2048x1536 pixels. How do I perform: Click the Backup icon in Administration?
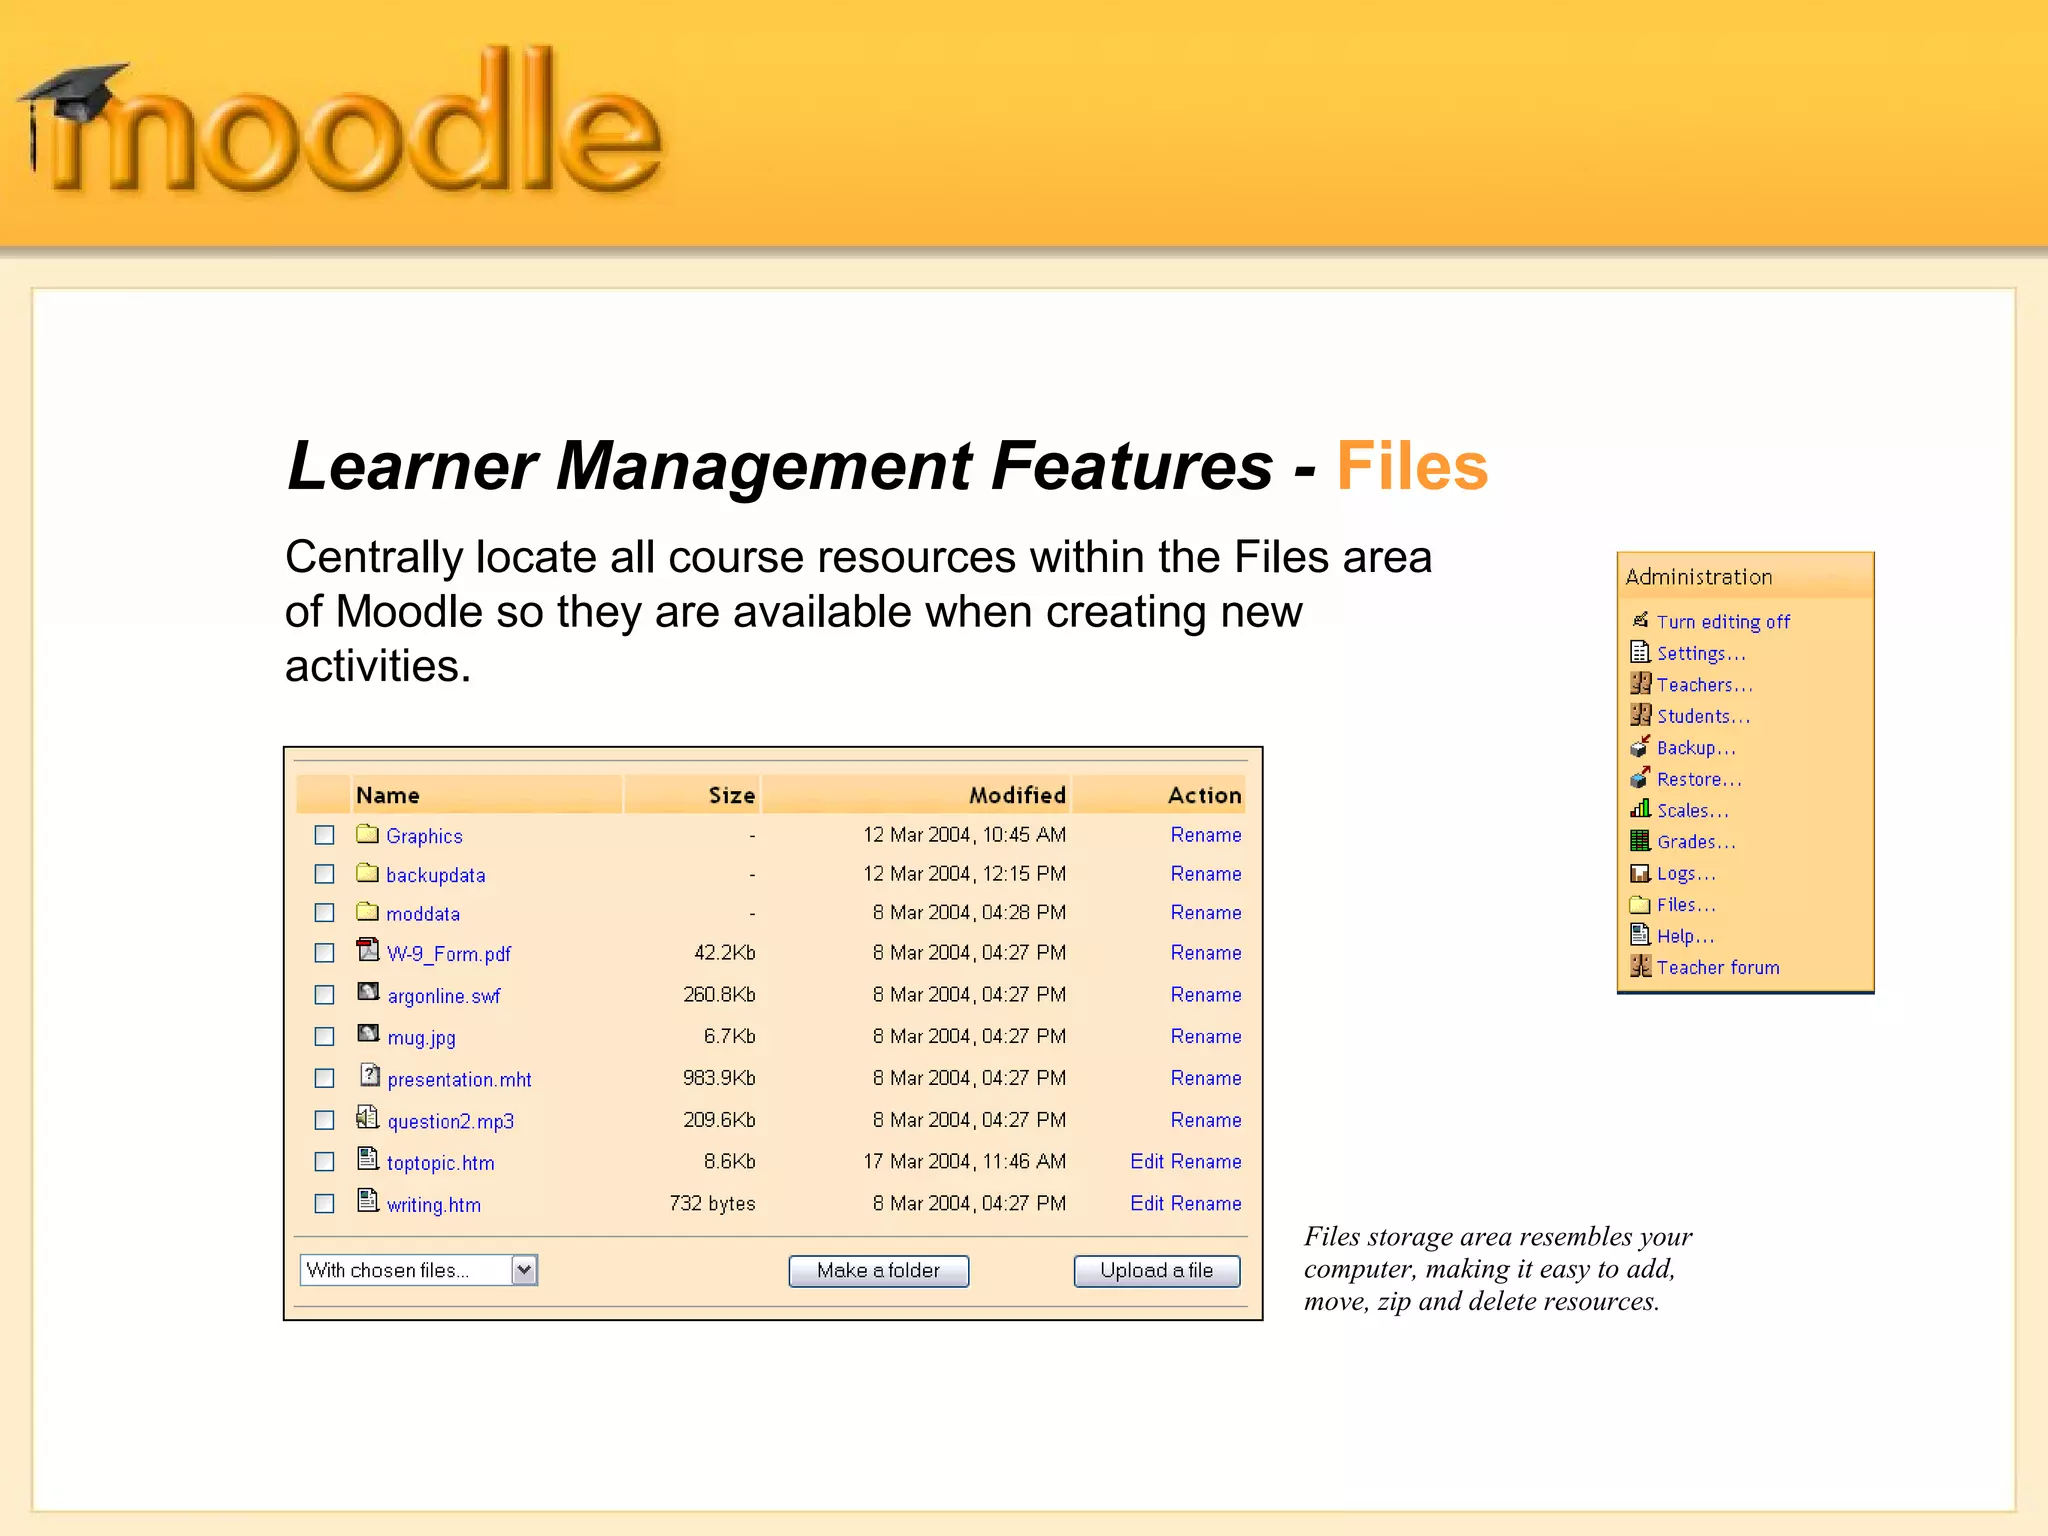(1640, 746)
